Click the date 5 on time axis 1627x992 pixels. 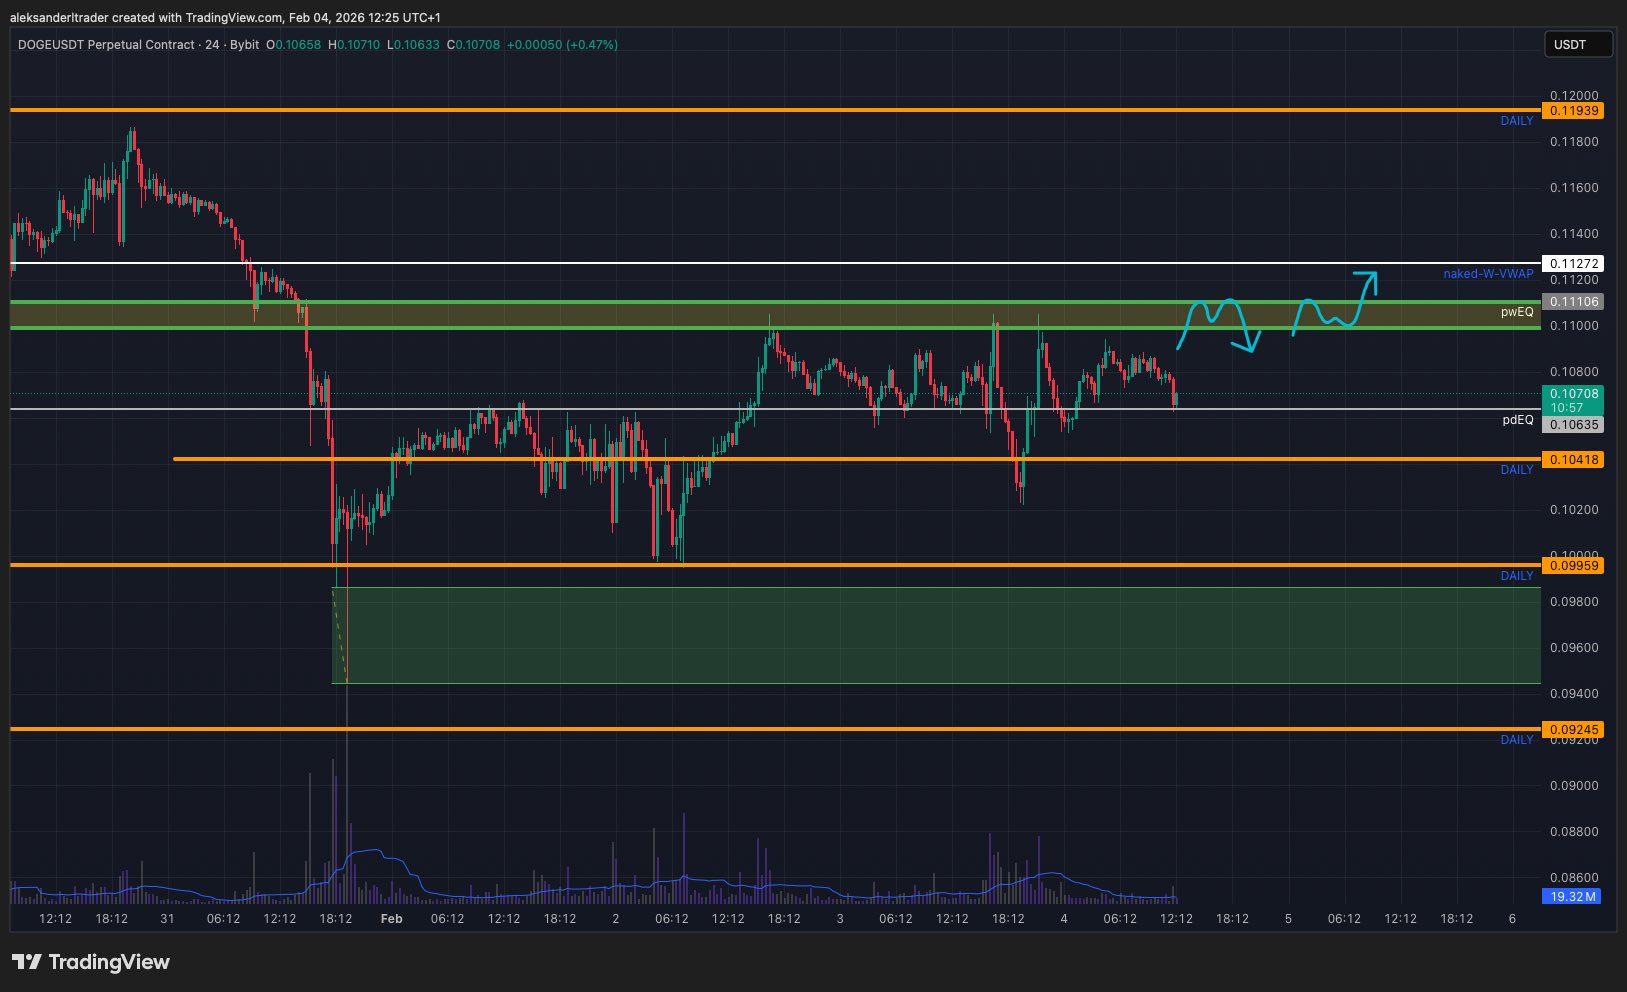click(x=1288, y=919)
